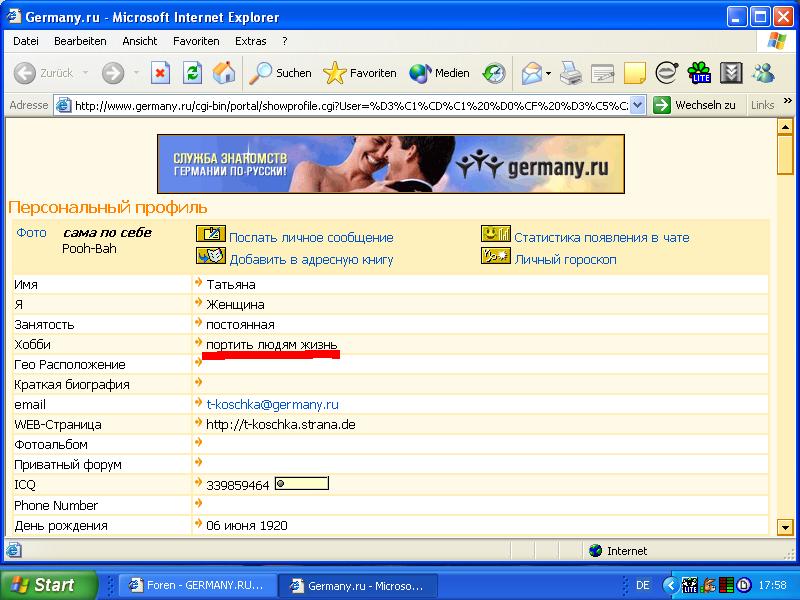Click the Zurück back arrow button

pyautogui.click(x=43, y=73)
